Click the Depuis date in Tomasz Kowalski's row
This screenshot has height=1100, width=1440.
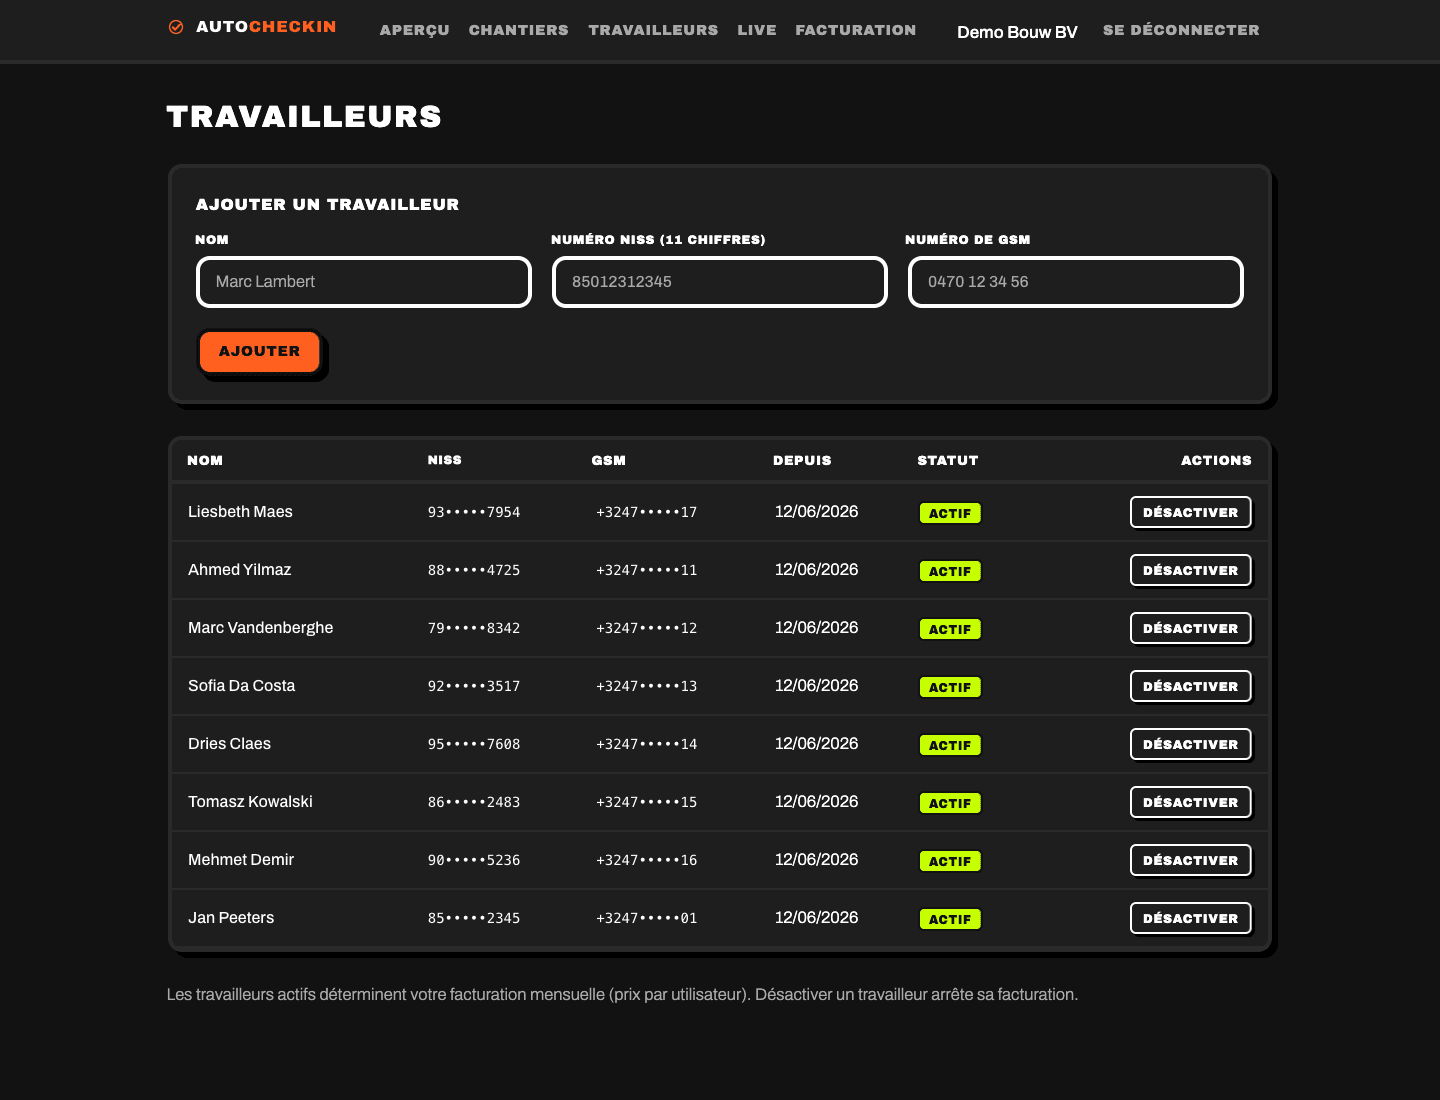tap(817, 802)
